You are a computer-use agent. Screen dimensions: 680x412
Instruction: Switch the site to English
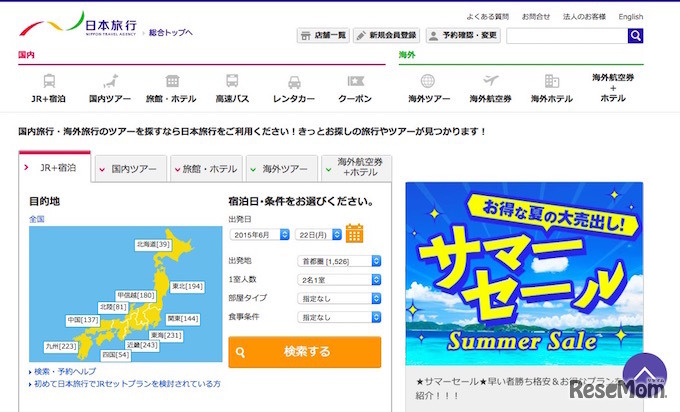631,17
